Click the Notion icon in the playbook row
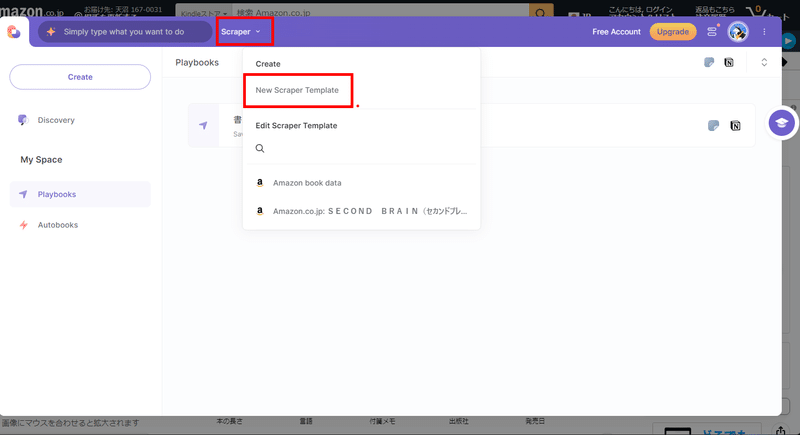 (x=735, y=125)
